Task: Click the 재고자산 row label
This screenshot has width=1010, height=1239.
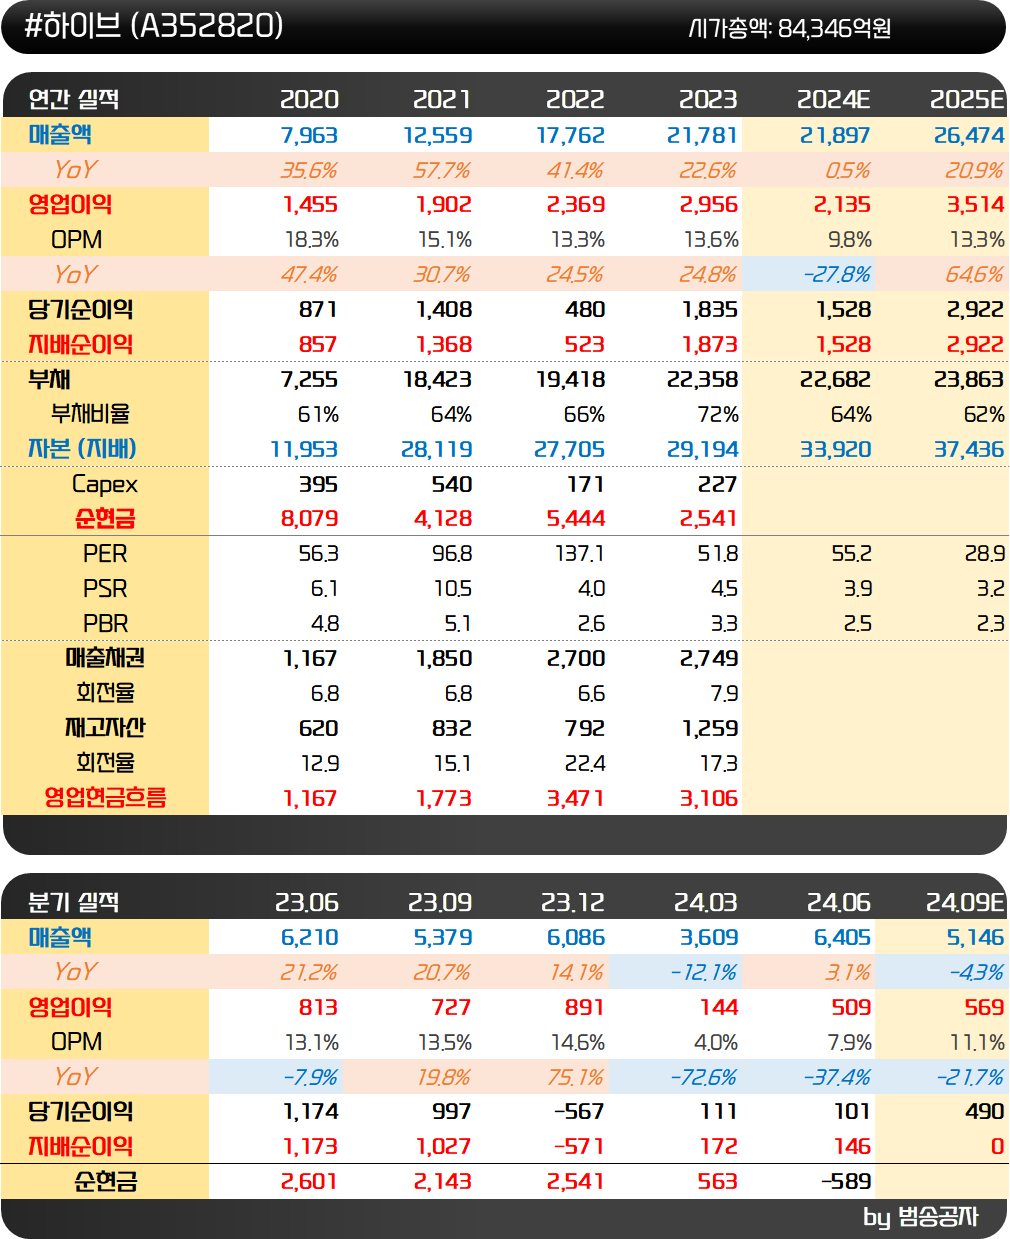Action: tap(105, 728)
